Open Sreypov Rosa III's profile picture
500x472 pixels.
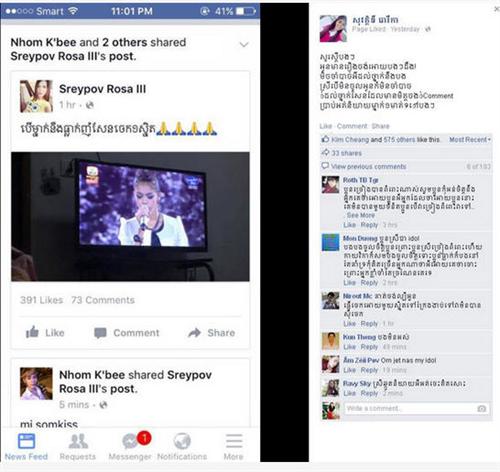[36, 96]
